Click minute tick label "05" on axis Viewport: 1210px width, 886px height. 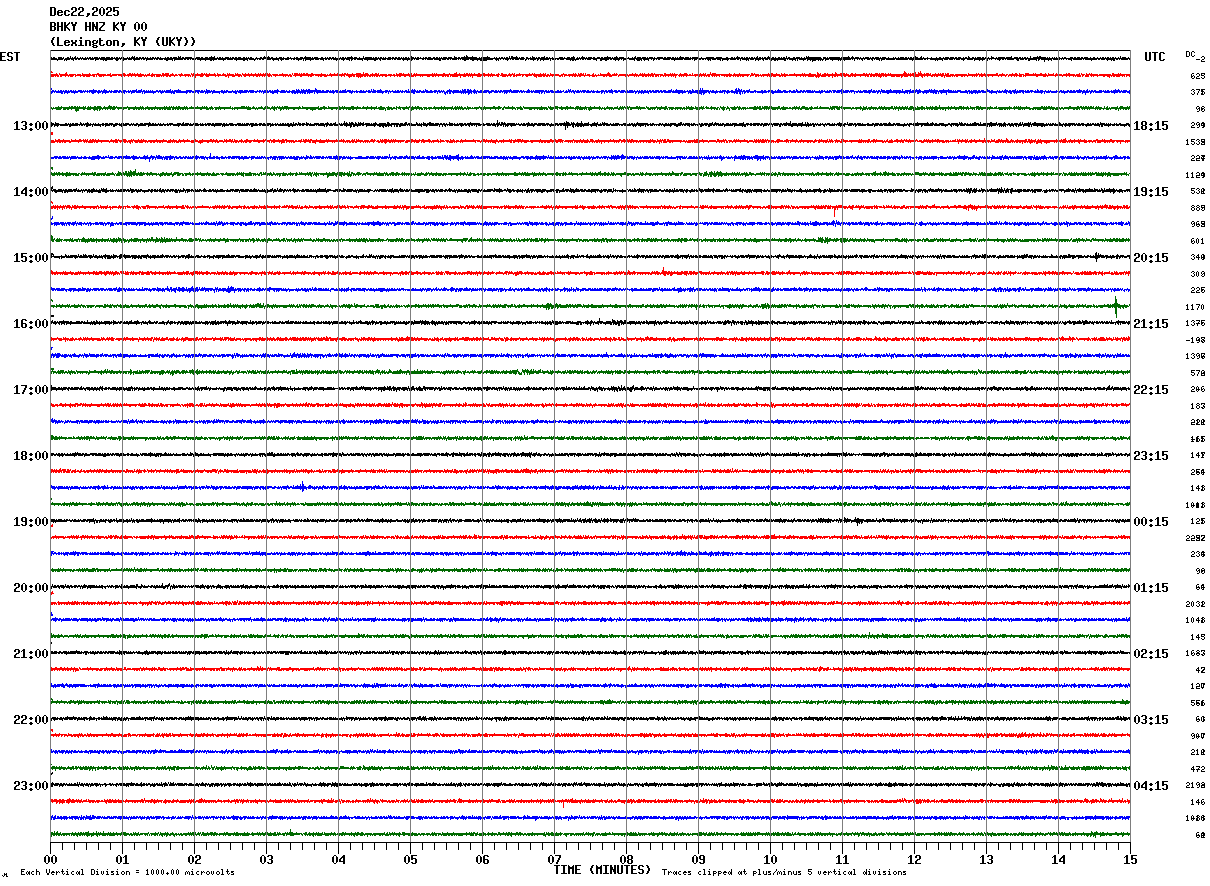[x=410, y=859]
